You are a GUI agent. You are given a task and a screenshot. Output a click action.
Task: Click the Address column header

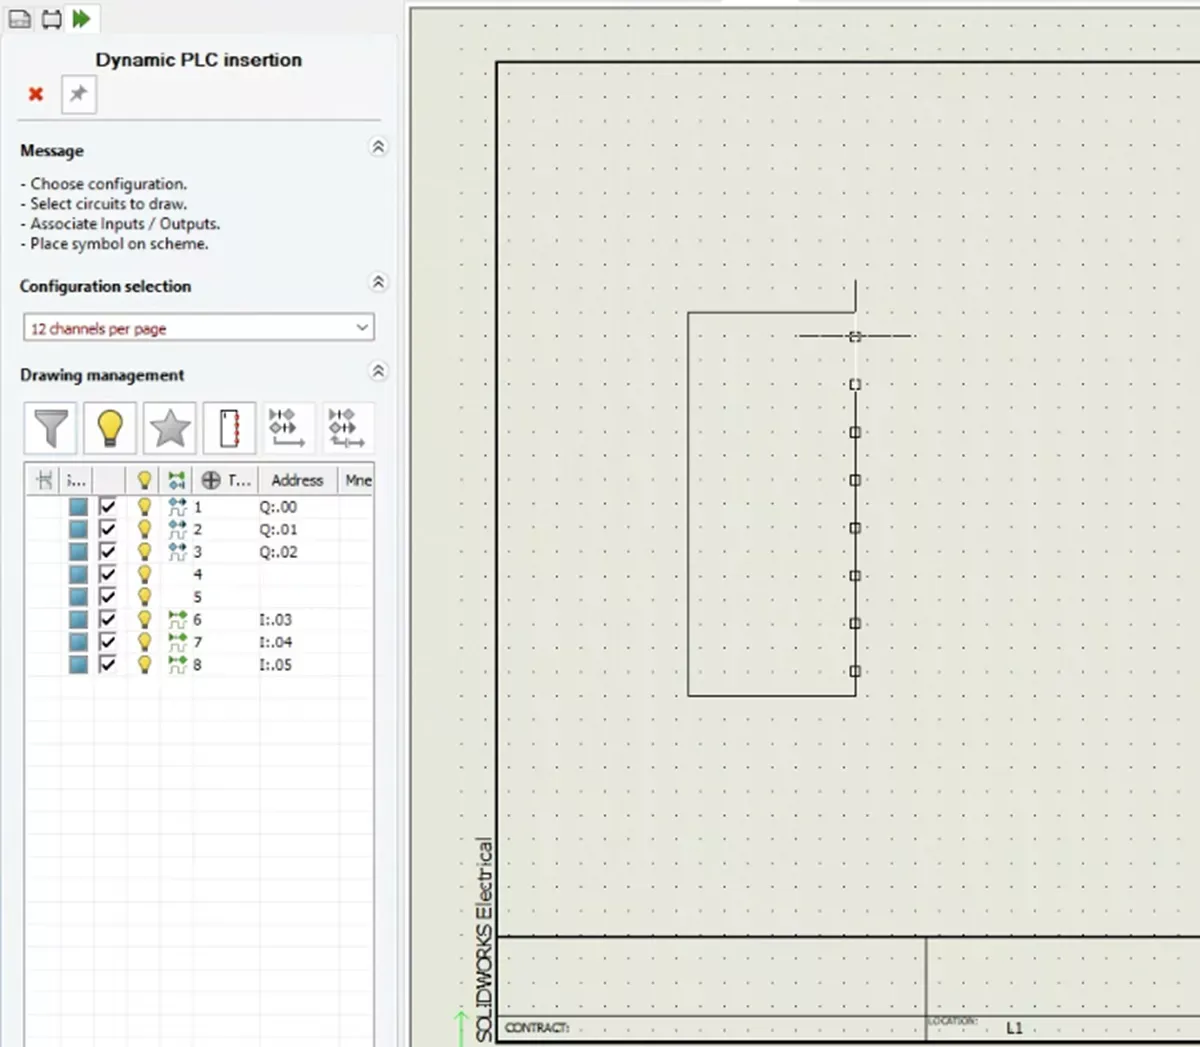click(297, 480)
